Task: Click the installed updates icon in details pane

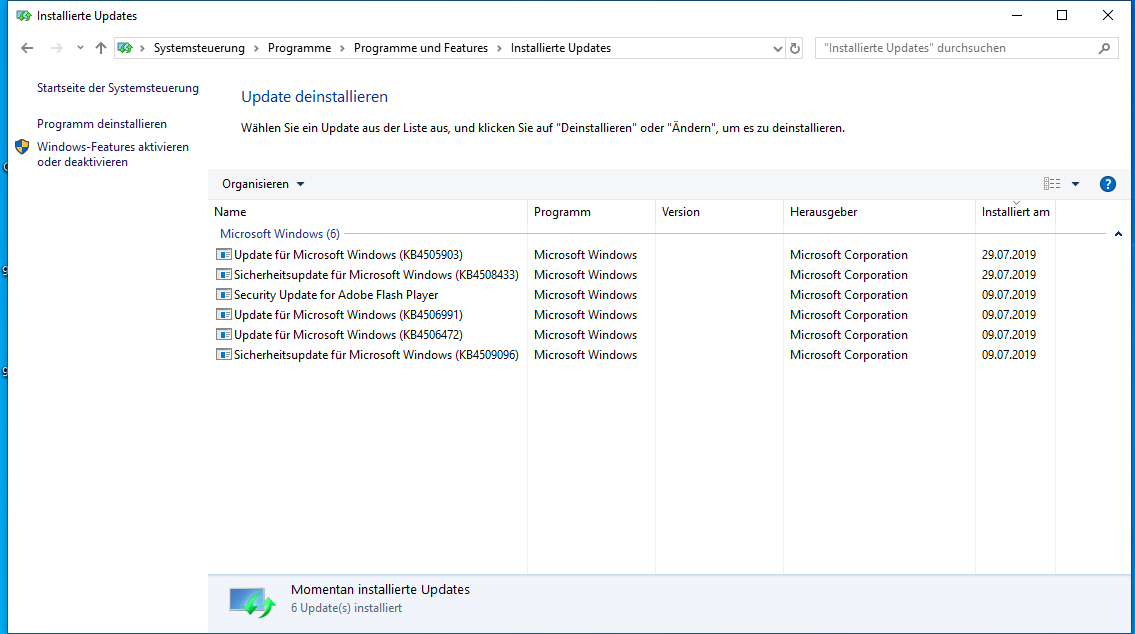Action: pos(252,601)
